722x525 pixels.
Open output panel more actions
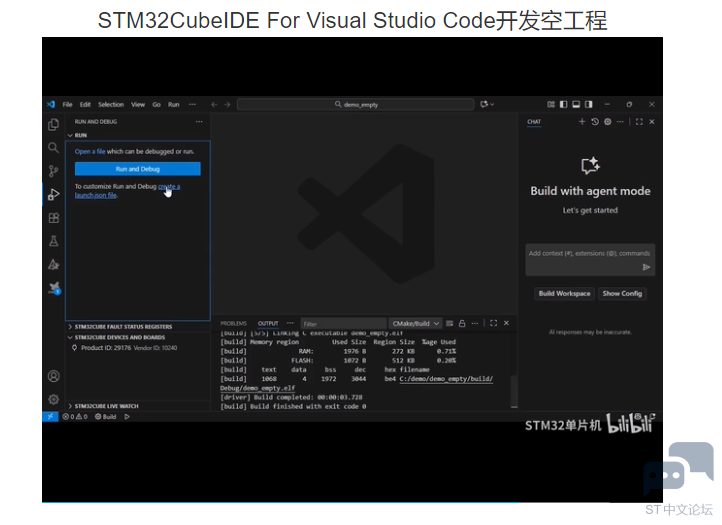click(x=475, y=323)
